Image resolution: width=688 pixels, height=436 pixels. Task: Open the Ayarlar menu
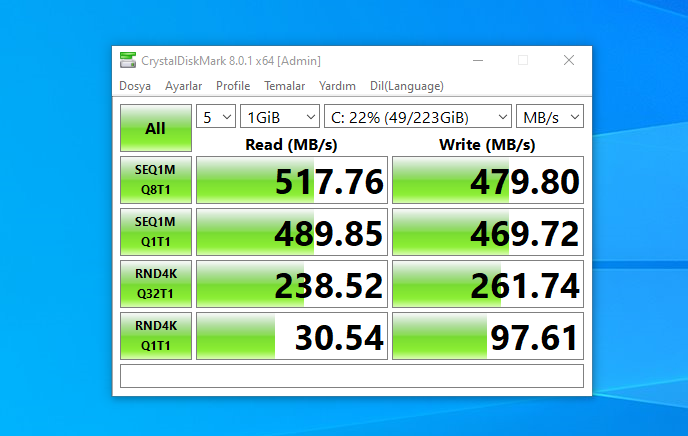tap(183, 86)
